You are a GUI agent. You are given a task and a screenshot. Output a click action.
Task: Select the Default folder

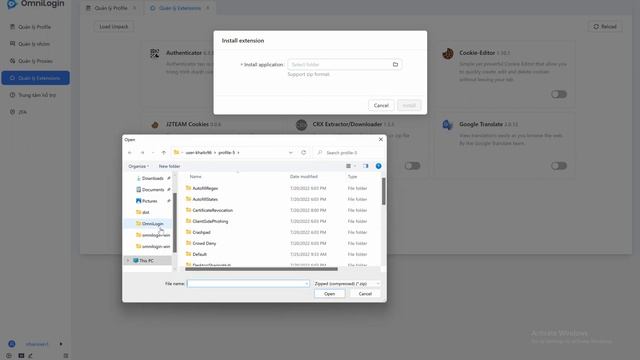[199, 254]
